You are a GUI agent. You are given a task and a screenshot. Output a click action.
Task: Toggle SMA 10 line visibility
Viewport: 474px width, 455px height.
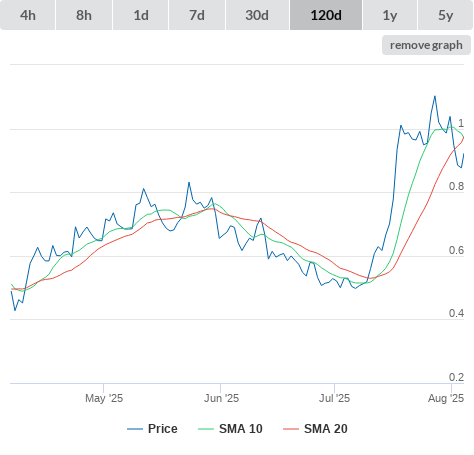click(241, 429)
